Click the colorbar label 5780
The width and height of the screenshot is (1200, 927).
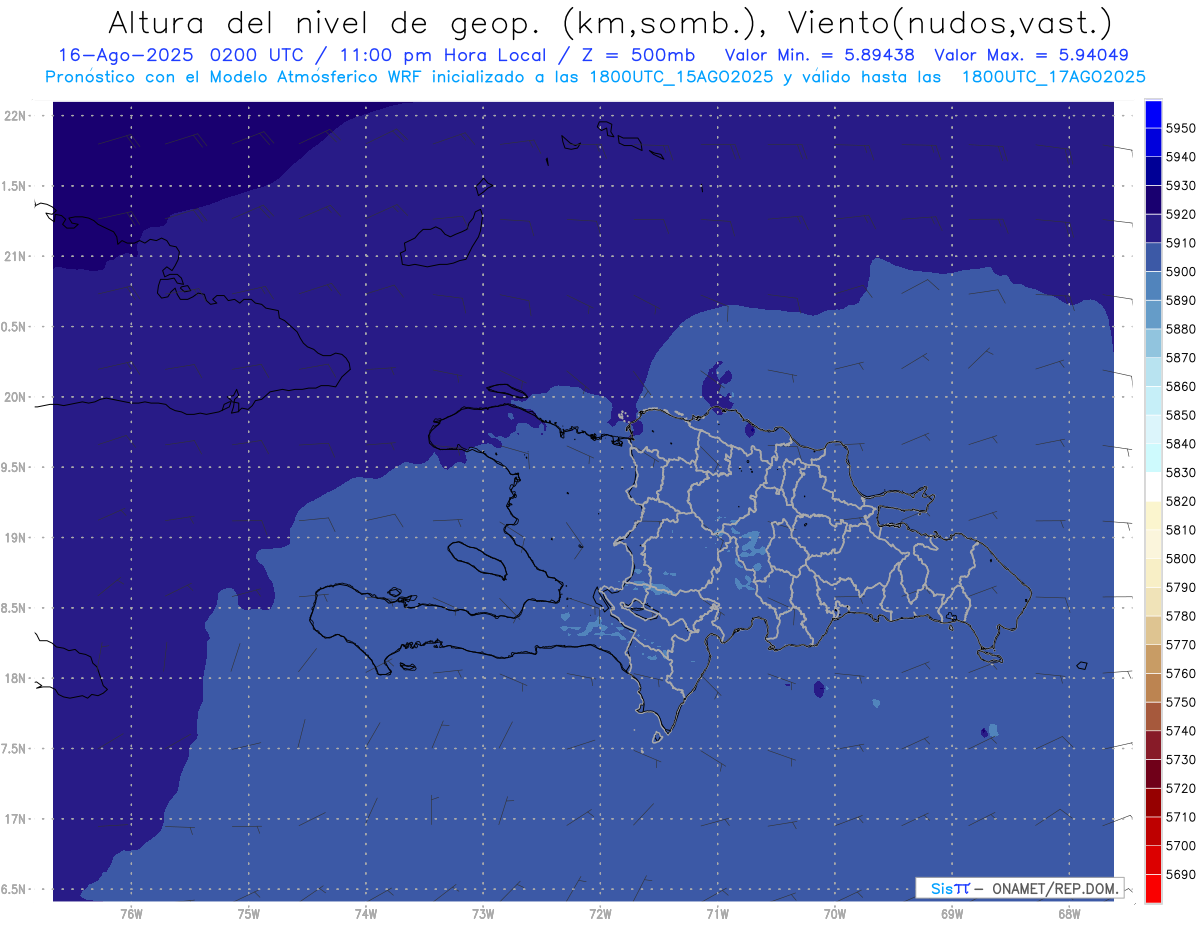tap(1180, 616)
